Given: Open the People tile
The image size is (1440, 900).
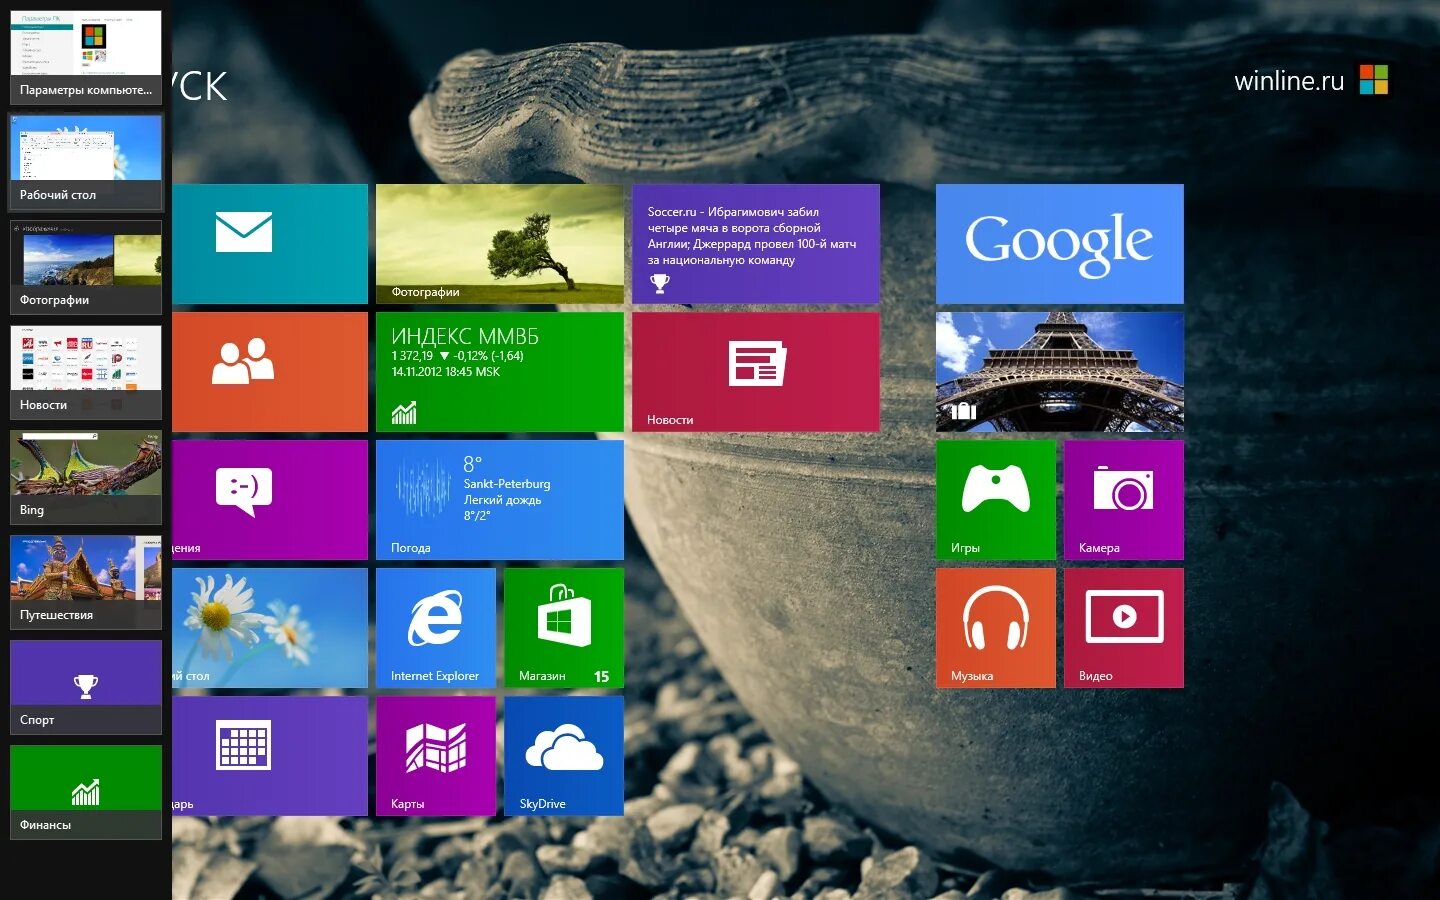Looking at the screenshot, I should click(x=270, y=372).
